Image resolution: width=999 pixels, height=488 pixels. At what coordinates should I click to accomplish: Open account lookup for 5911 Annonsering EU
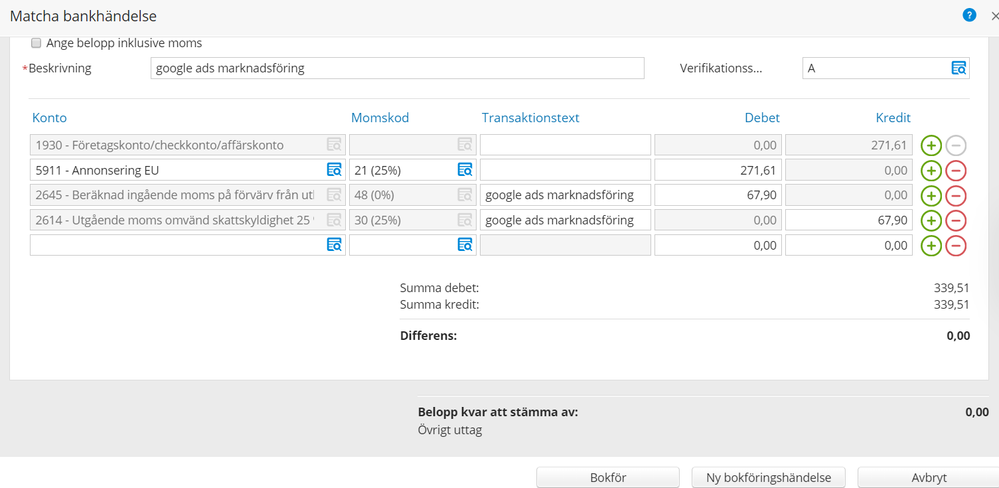334,170
